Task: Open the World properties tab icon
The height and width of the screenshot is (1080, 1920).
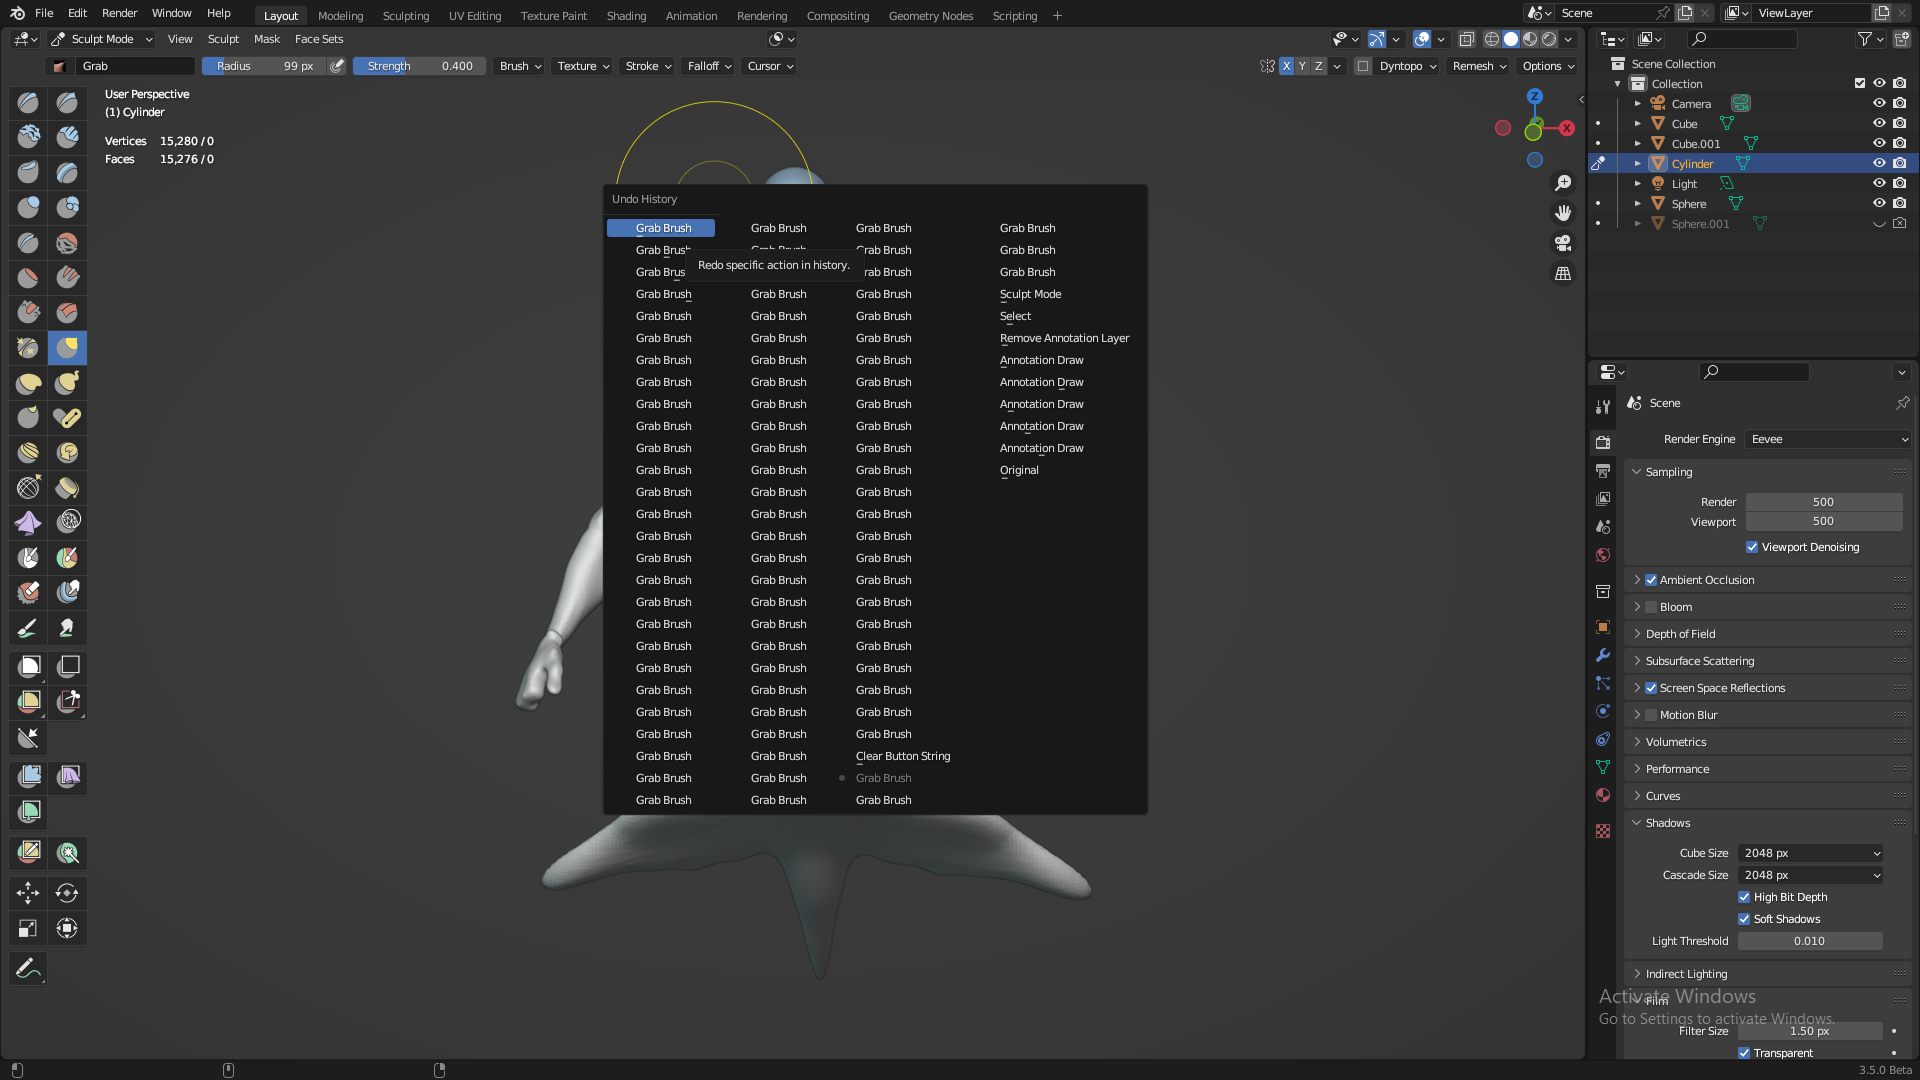Action: [x=1603, y=555]
